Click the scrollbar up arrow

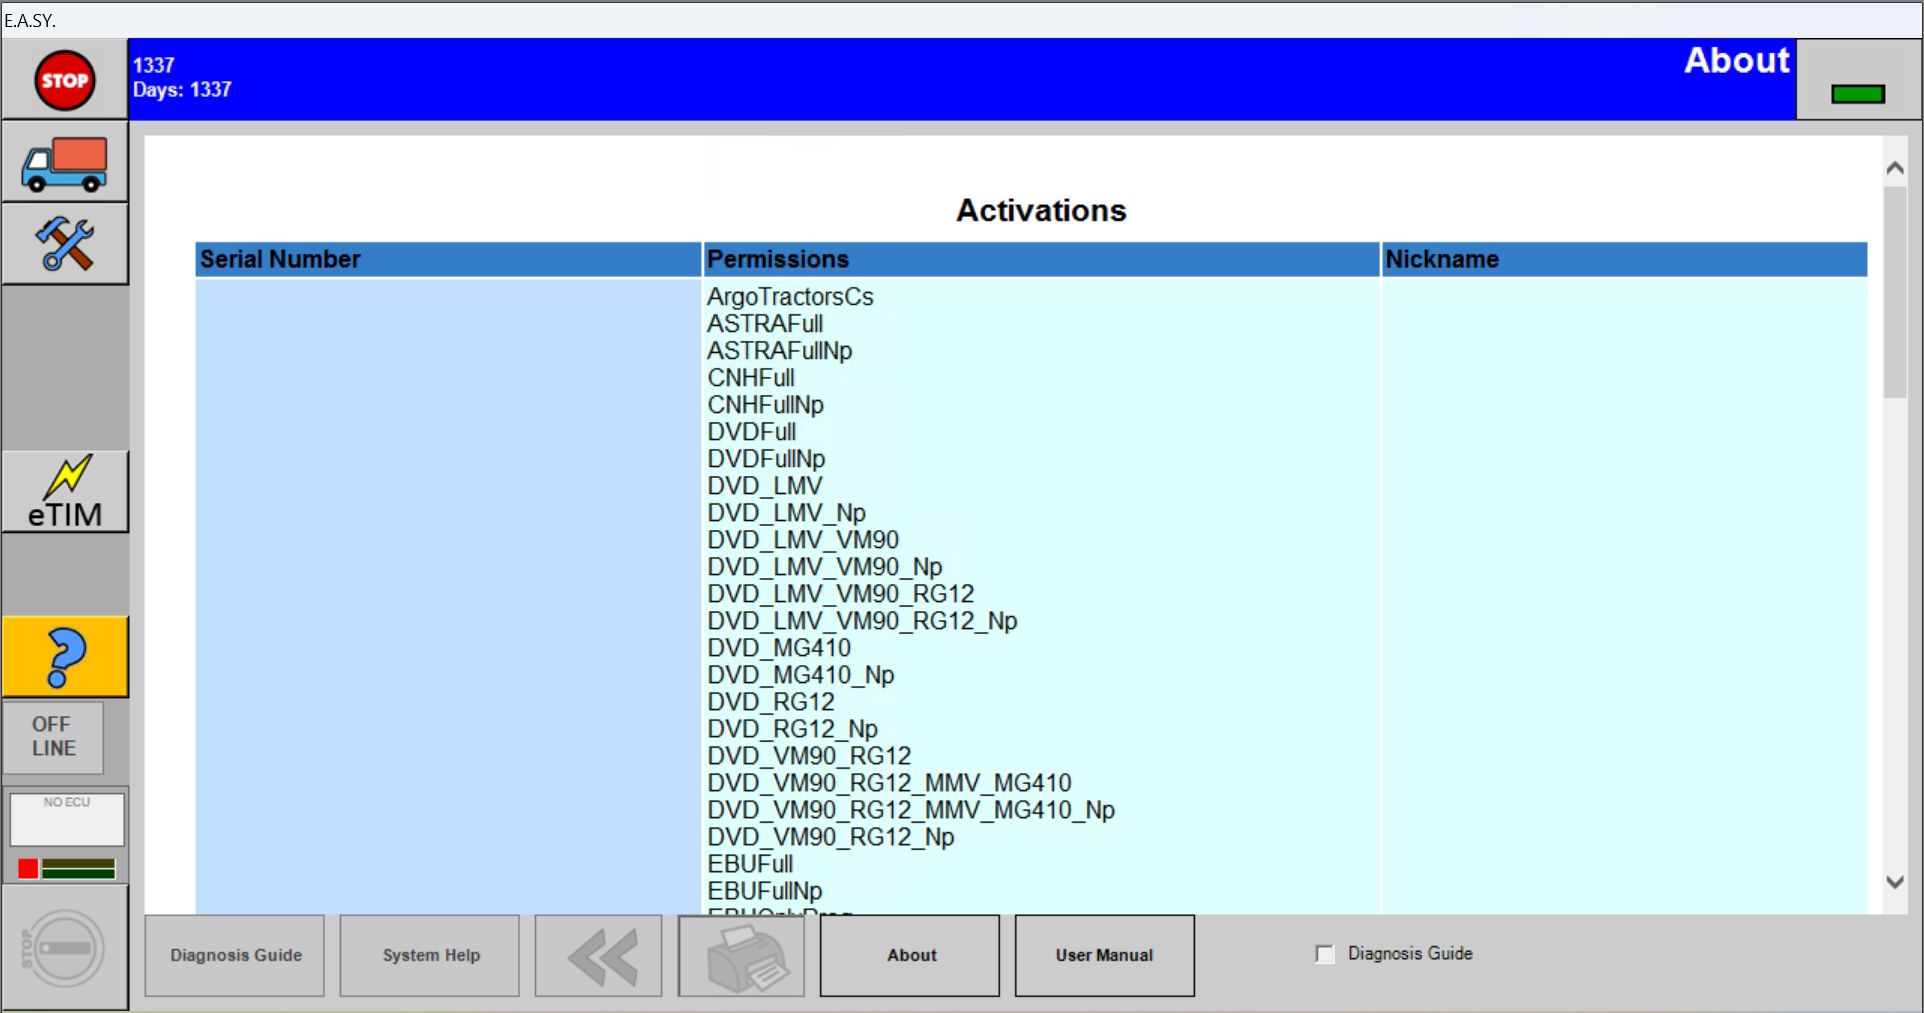tap(1894, 167)
